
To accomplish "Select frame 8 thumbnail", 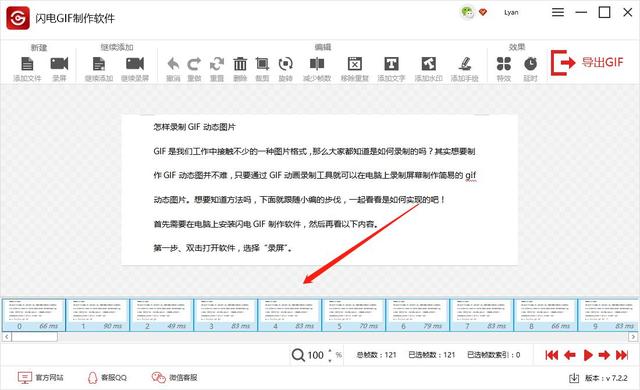I will pos(546,315).
